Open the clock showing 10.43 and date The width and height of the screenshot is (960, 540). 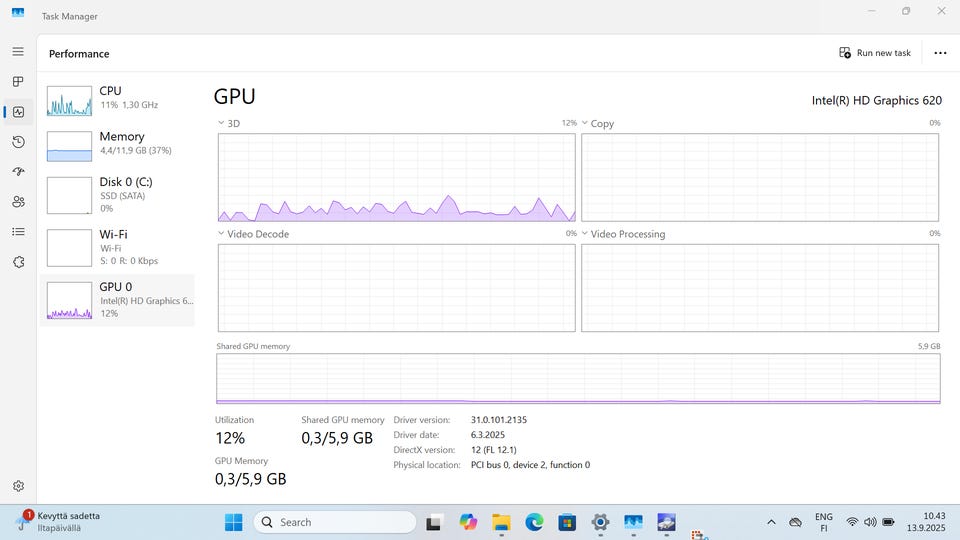[x=925, y=522]
